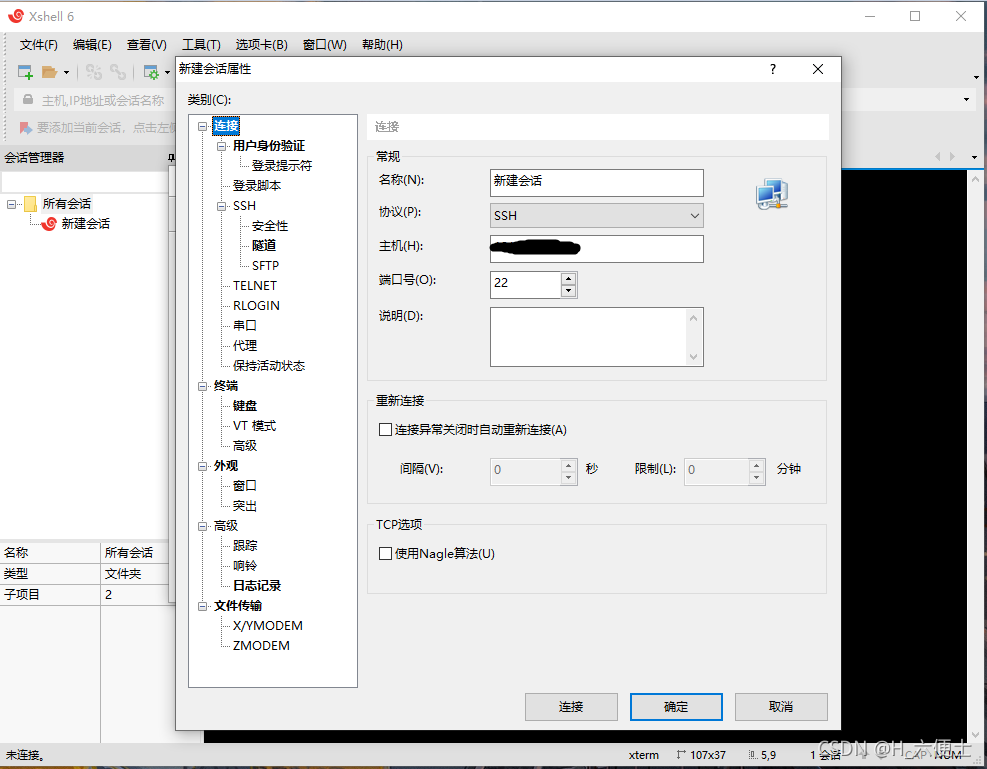Open the address bar dropdown arrow
The image size is (987, 769).
(966, 99)
